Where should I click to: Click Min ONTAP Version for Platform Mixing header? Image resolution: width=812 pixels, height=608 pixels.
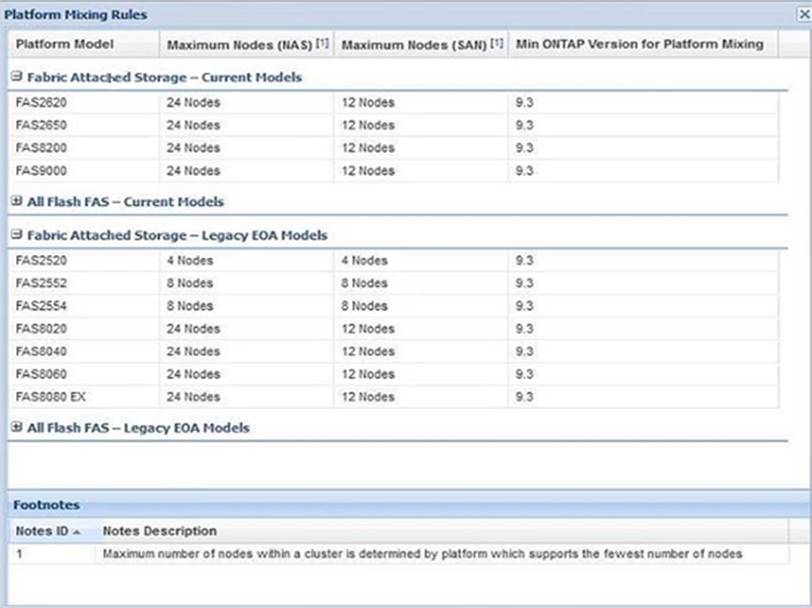tap(639, 44)
